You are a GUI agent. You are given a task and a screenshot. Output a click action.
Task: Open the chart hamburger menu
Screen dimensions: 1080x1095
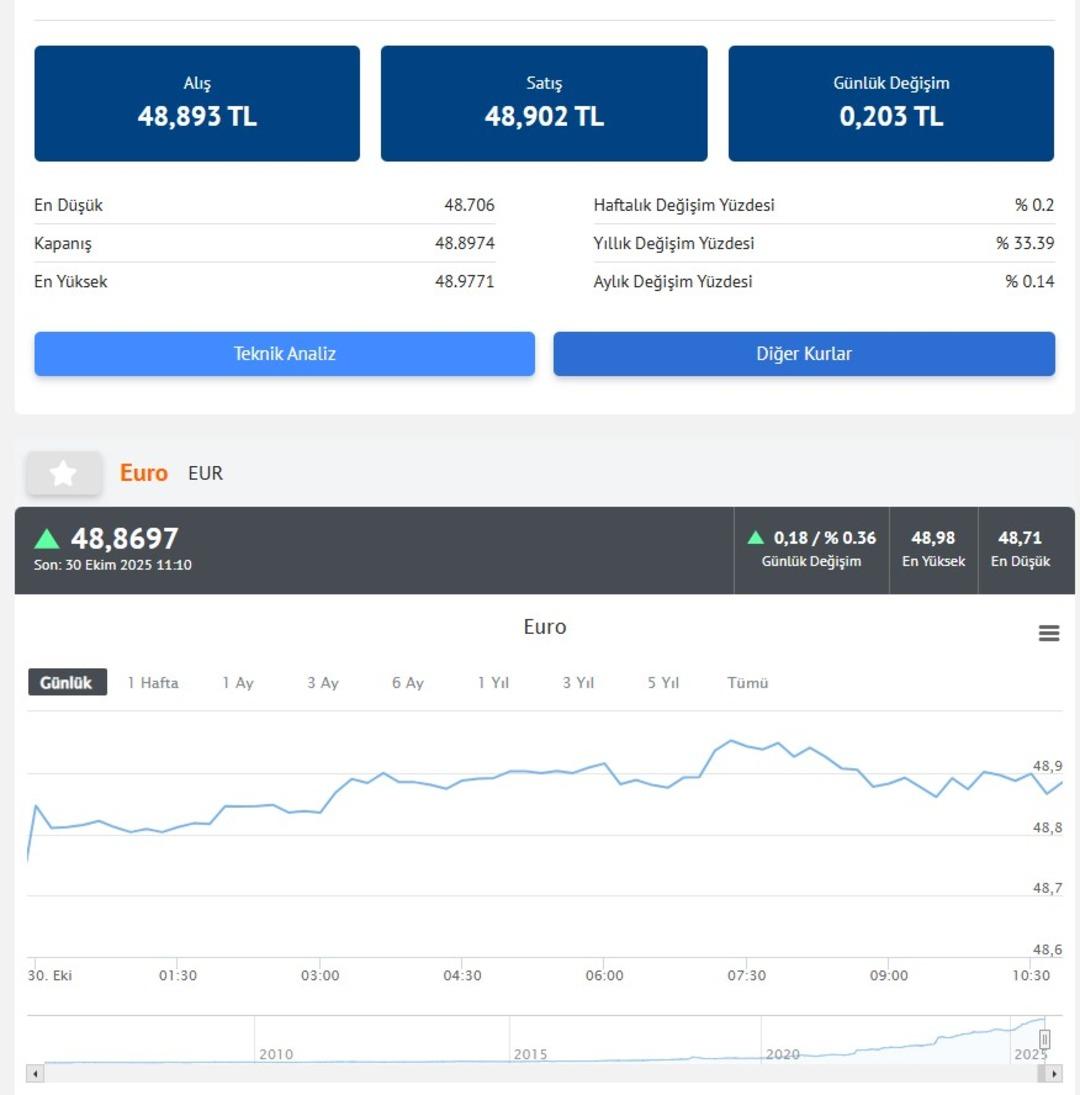pyautogui.click(x=1048, y=633)
